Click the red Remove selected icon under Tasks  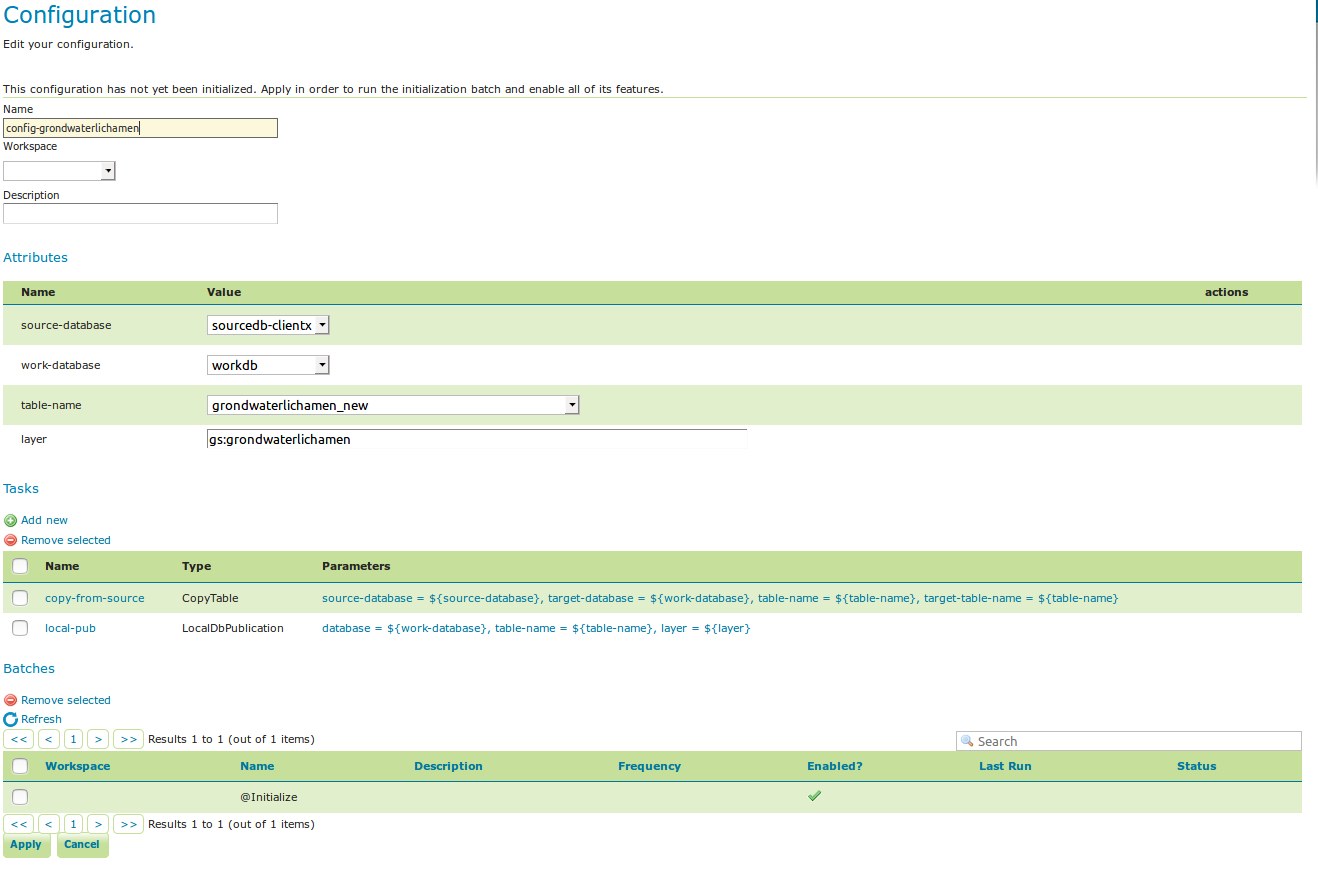(x=10, y=540)
